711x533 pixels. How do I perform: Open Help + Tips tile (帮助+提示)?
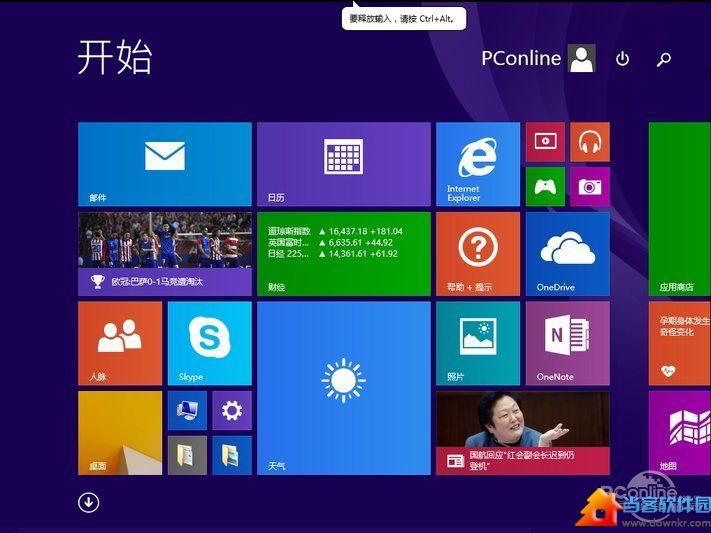click(478, 254)
